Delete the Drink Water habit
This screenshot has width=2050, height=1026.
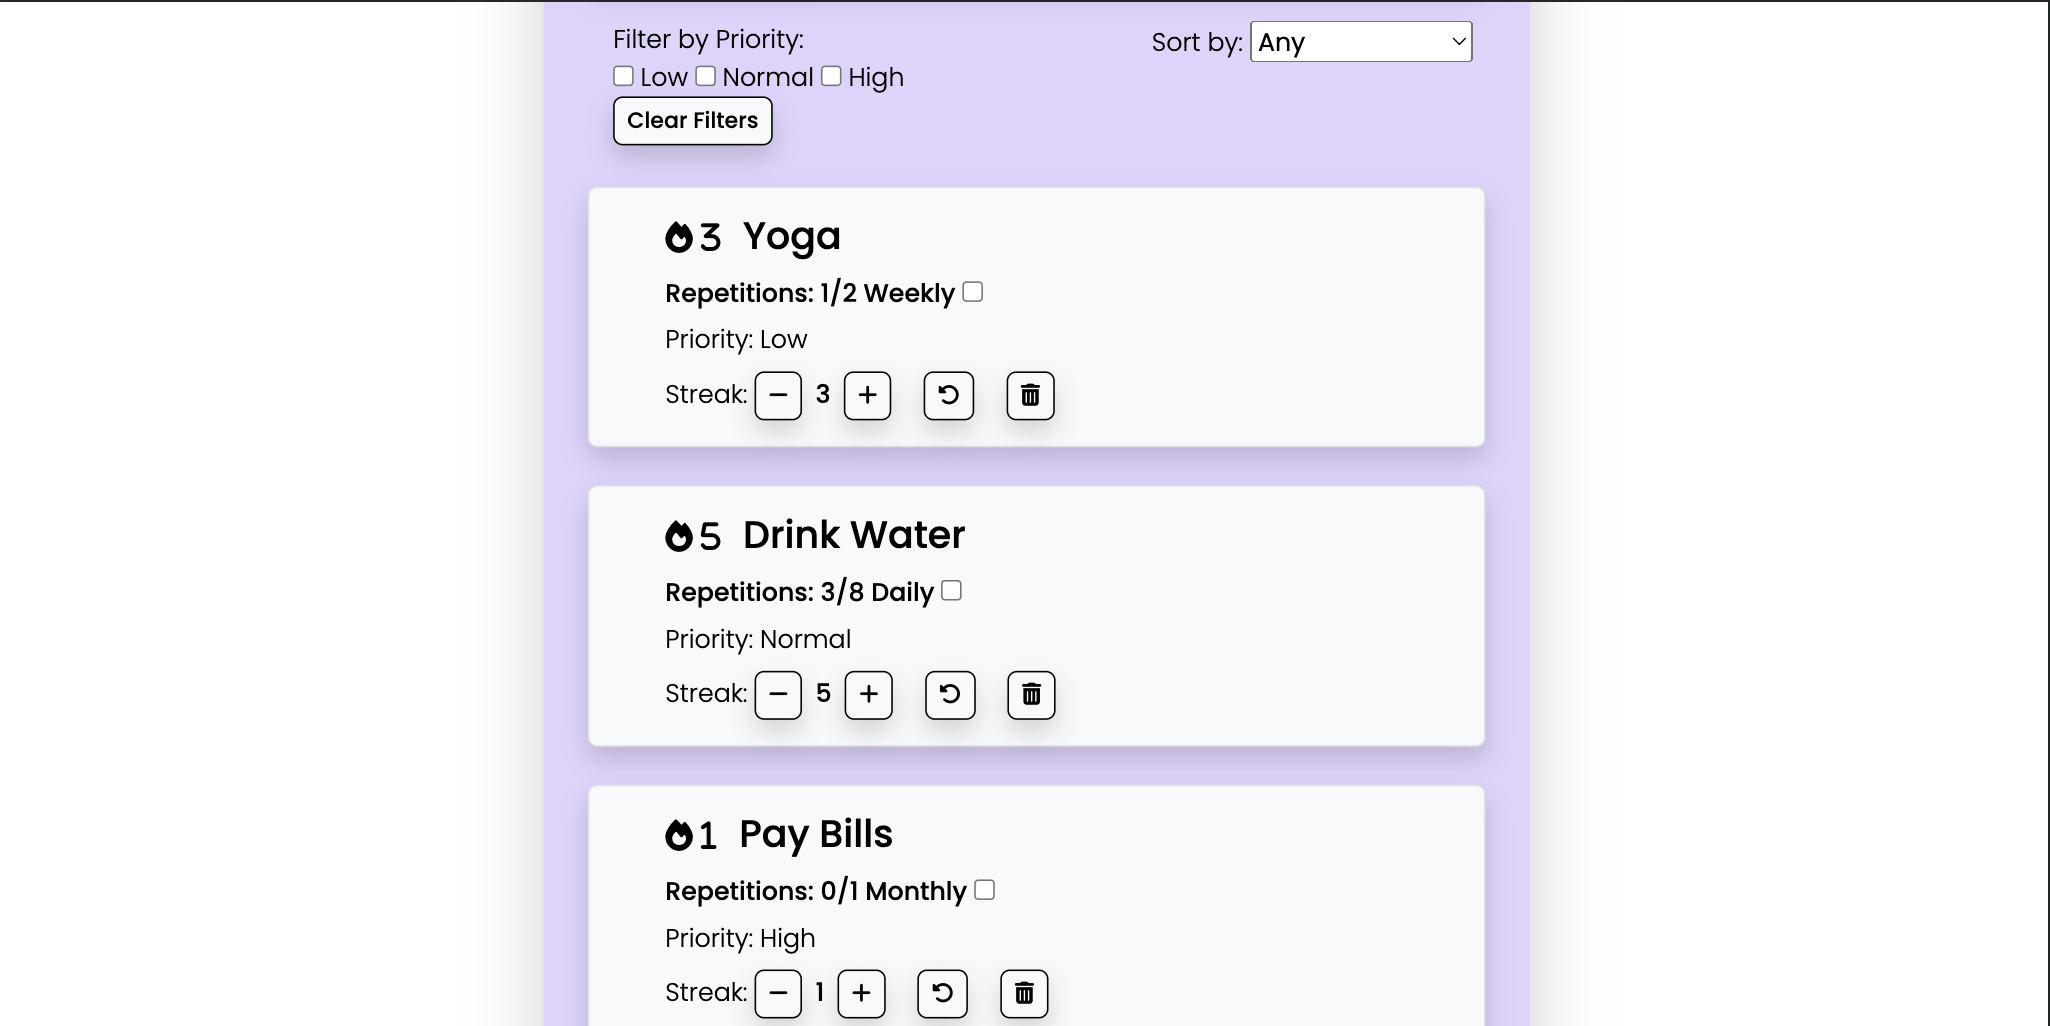1031,695
